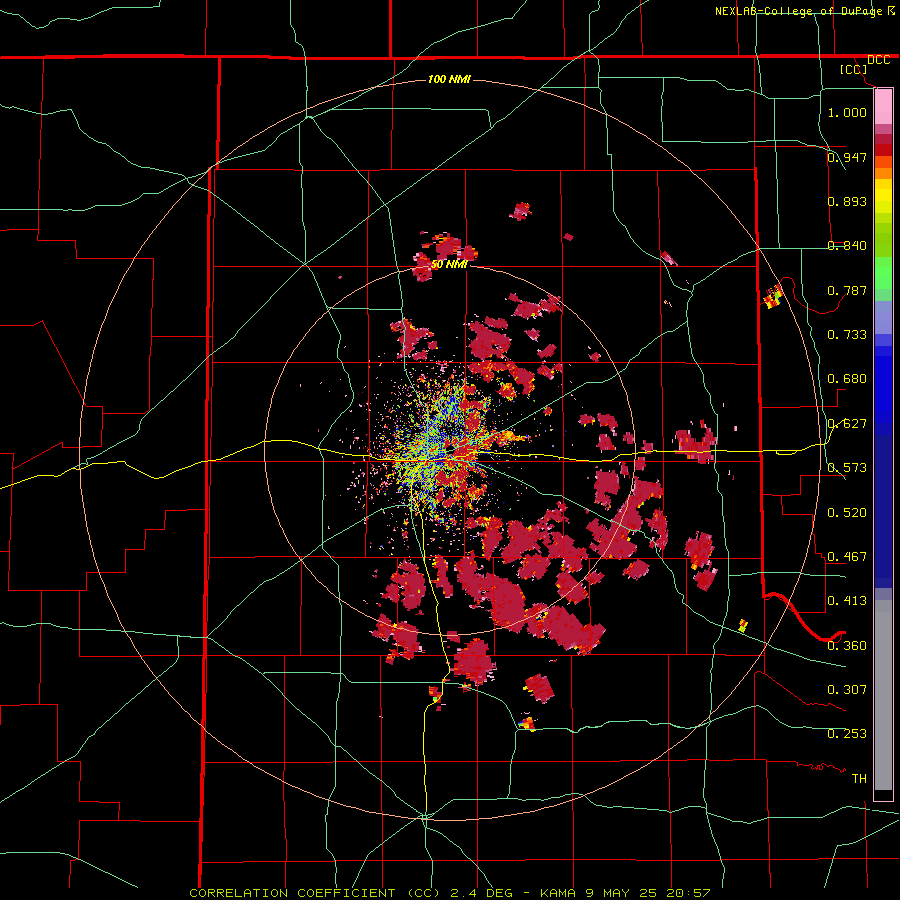Click the 0.947 scale value
Screen dimensions: 900x900
point(847,157)
